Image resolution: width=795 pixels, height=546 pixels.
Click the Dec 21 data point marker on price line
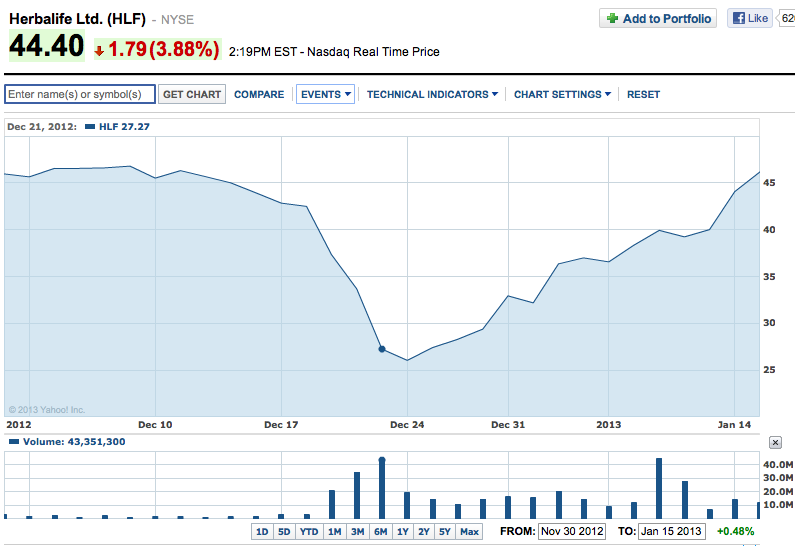coord(382,349)
